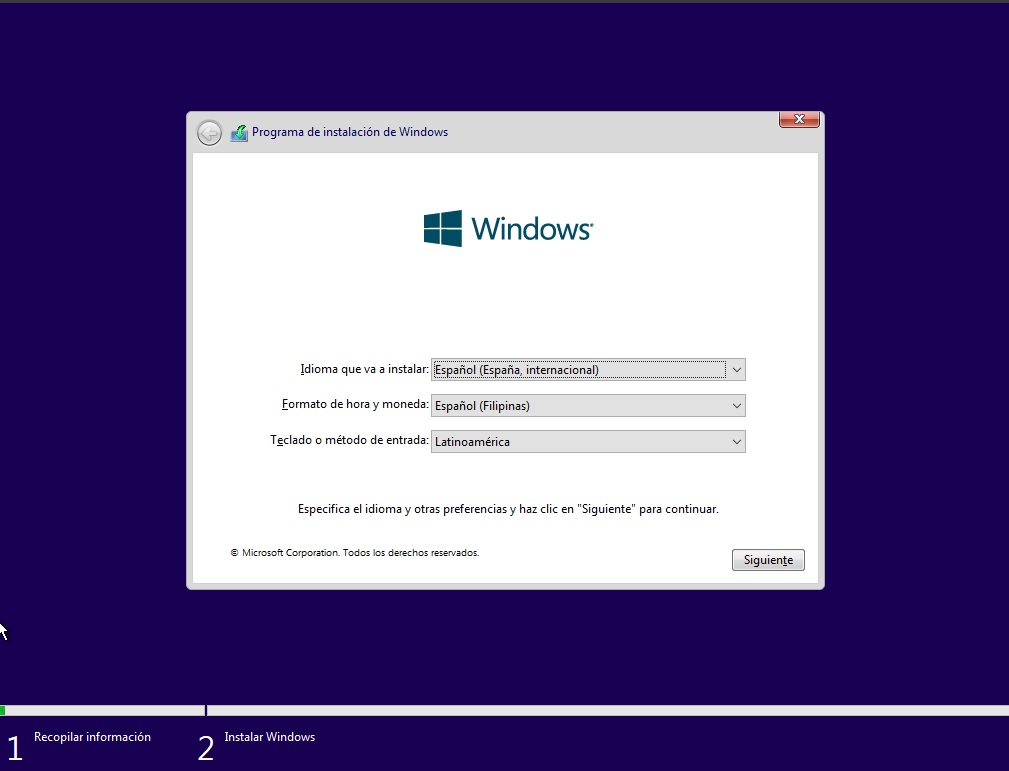Click the 'Formato de hora y moneda:' label
Viewport: 1009px width, 771px height.
(x=355, y=405)
